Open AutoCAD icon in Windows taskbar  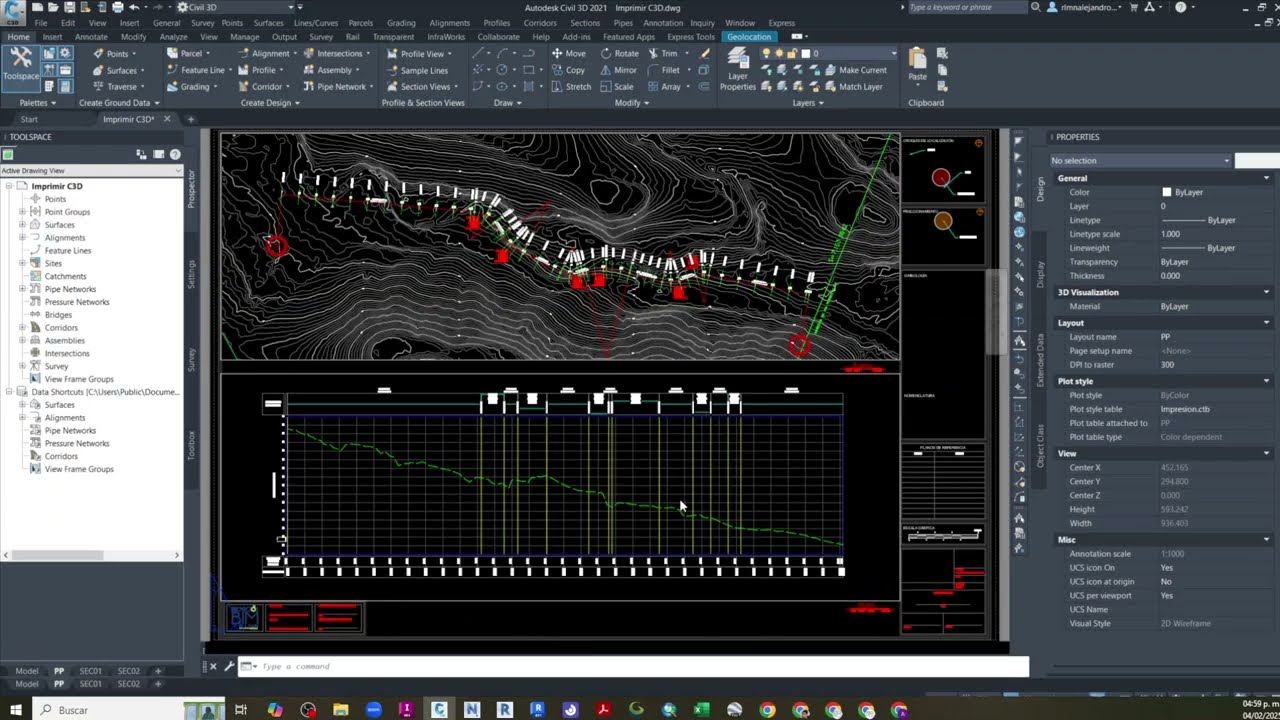440,710
